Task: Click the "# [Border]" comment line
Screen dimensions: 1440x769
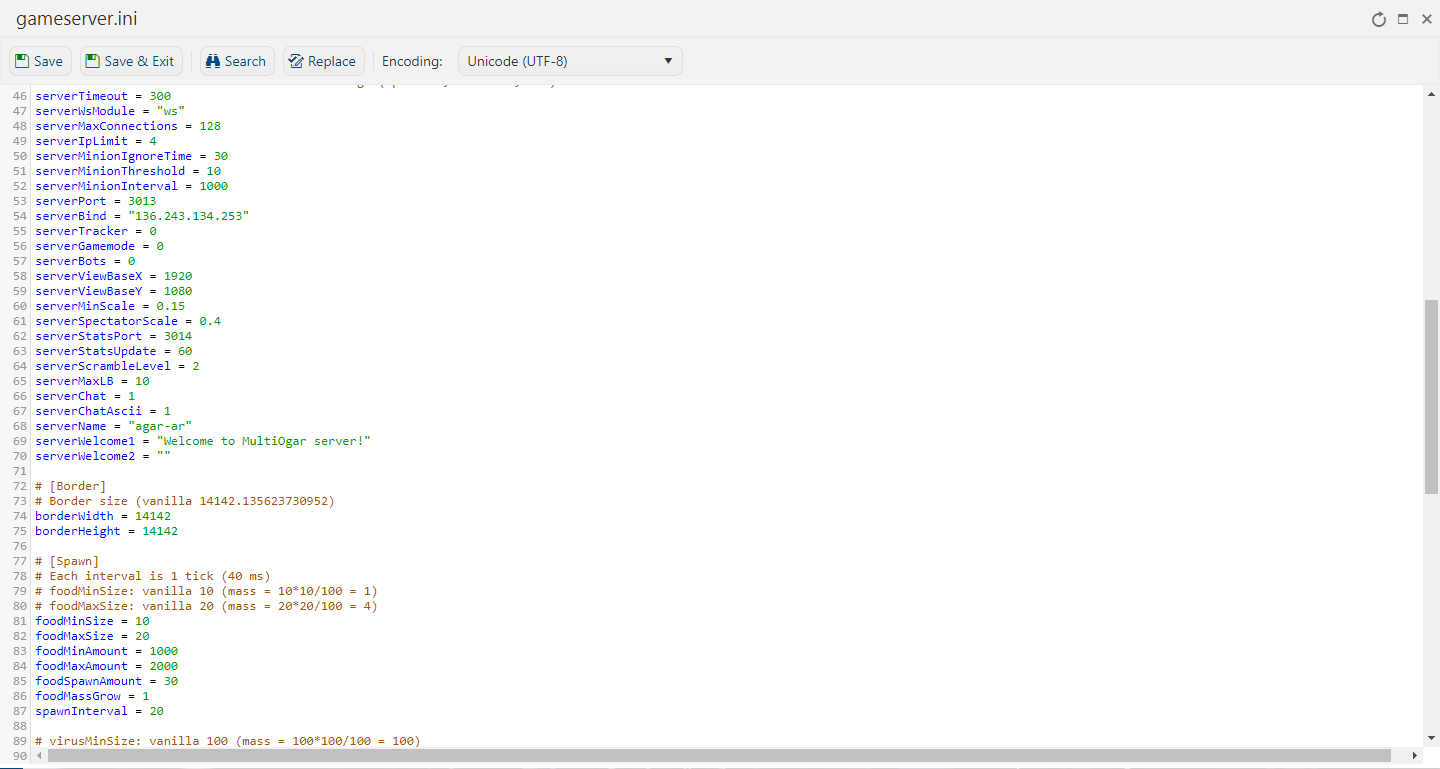Action: click(70, 486)
